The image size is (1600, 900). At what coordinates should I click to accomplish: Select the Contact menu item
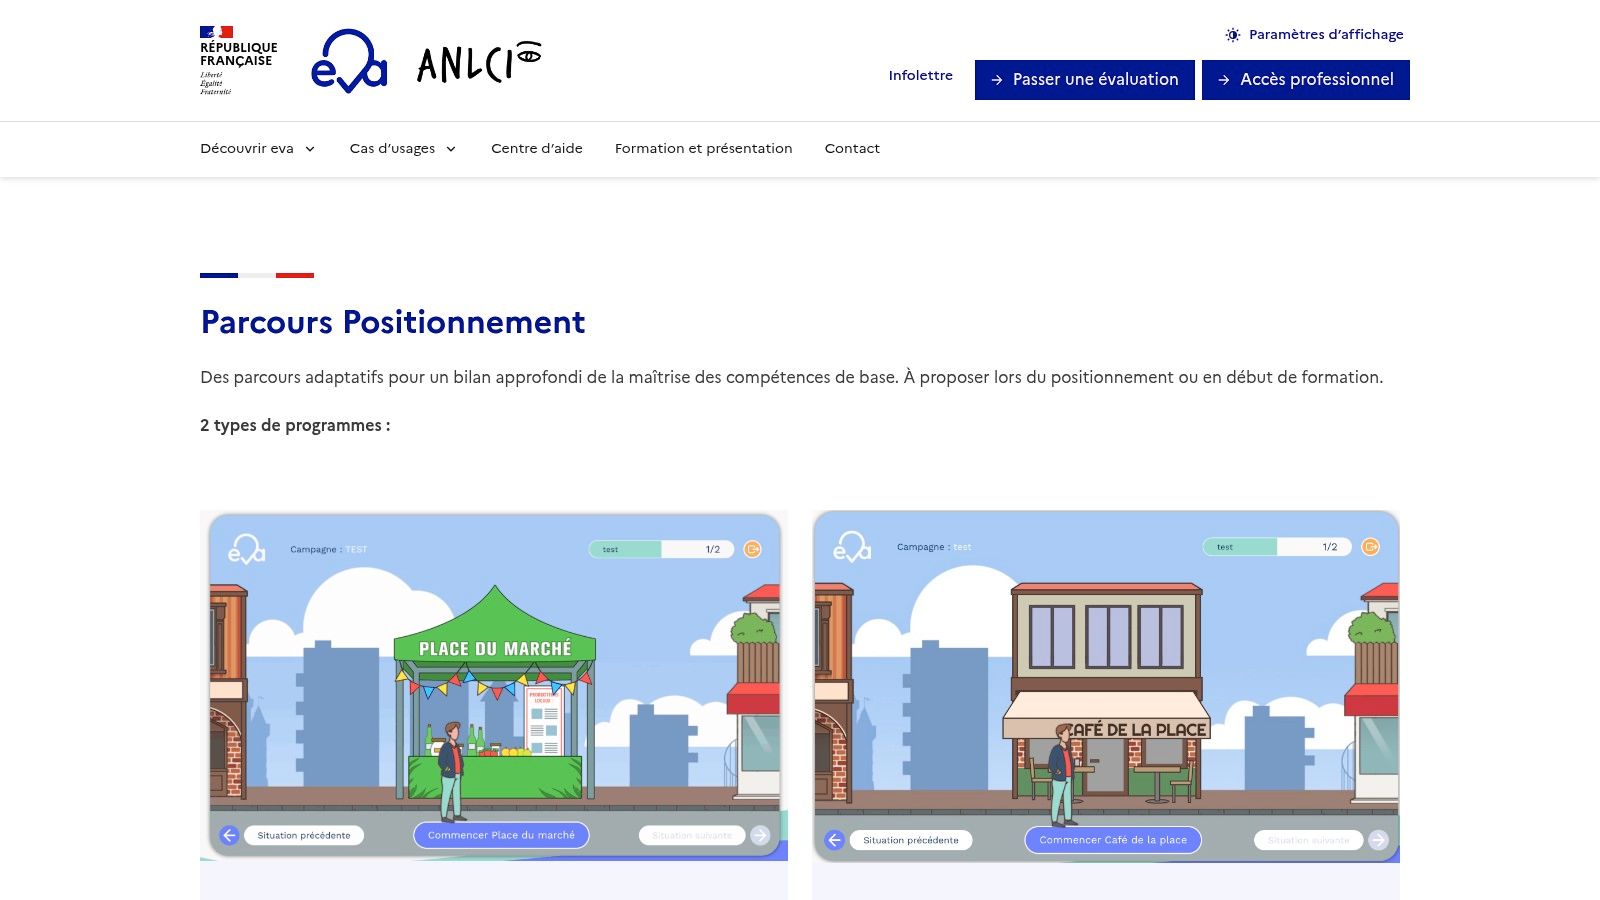[x=852, y=148]
